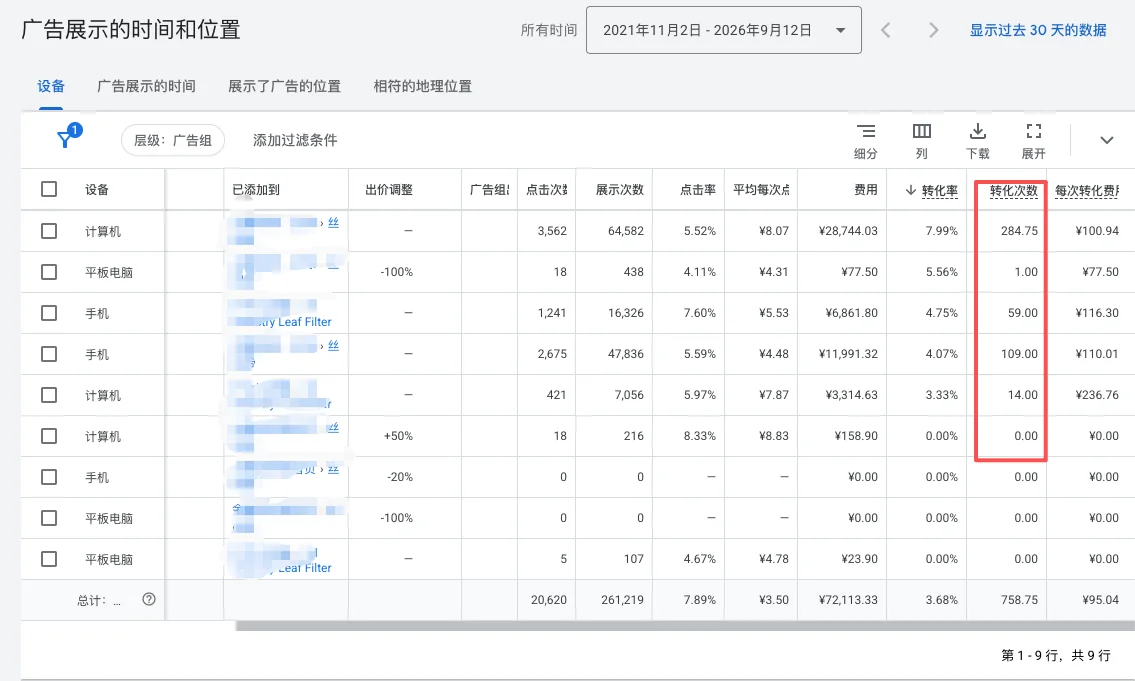
Task: Switch to the 相符的地理位置 tab
Action: coord(423,86)
